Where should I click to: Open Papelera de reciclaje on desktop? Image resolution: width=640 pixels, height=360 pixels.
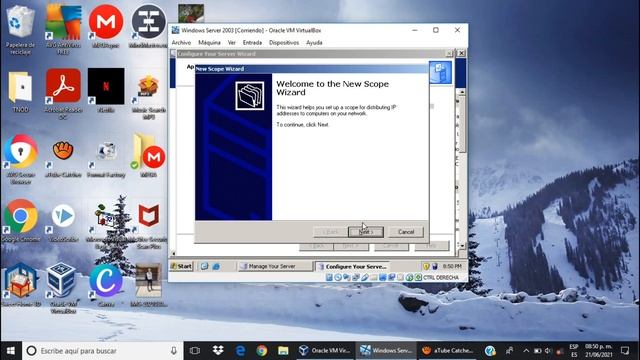click(20, 29)
